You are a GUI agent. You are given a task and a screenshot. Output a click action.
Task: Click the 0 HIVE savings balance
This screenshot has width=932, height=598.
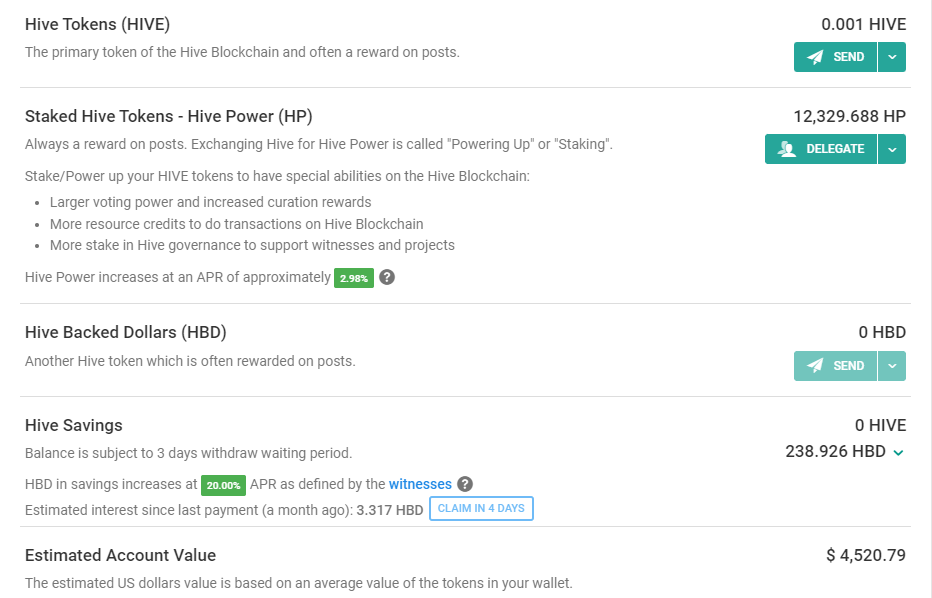pyautogui.click(x=880, y=426)
